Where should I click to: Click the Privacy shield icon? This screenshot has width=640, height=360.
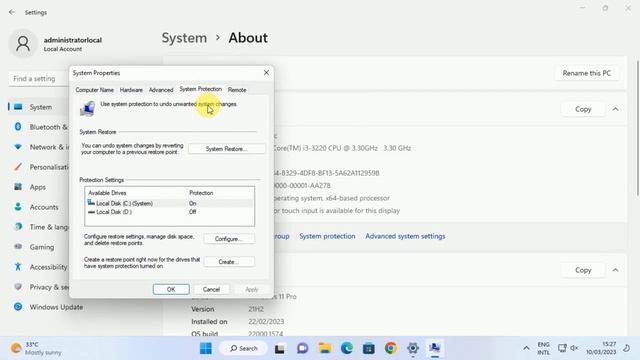point(18,287)
